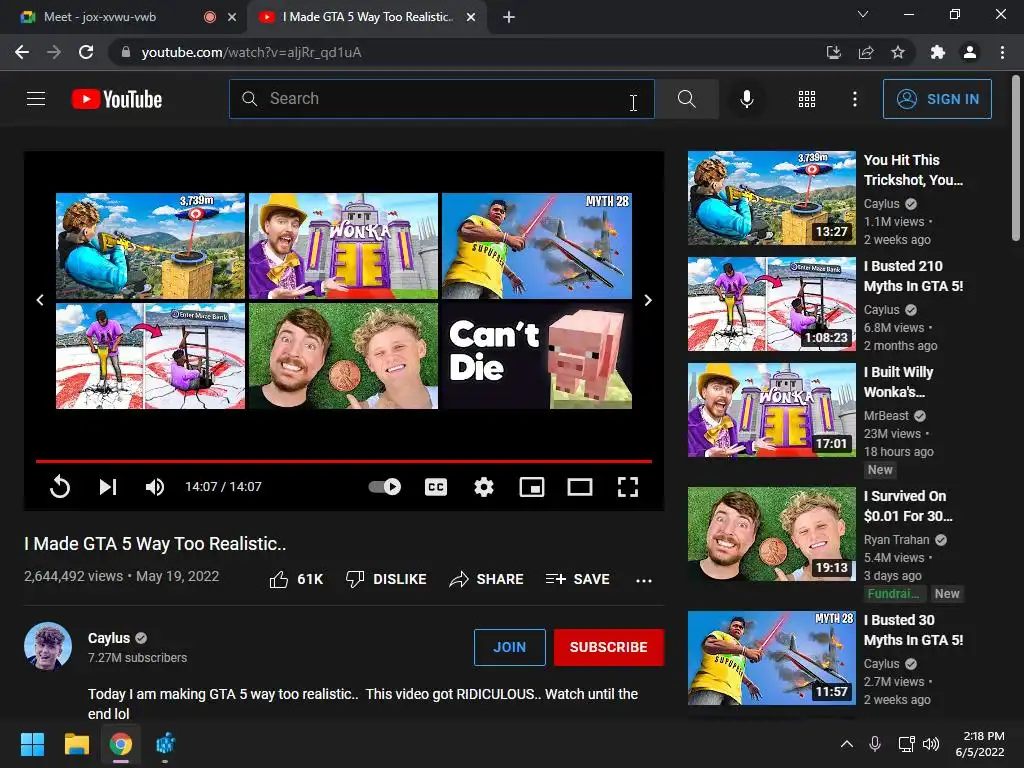Open the YouTube guide hamburger menu
The height and width of the screenshot is (768, 1024).
click(x=36, y=99)
